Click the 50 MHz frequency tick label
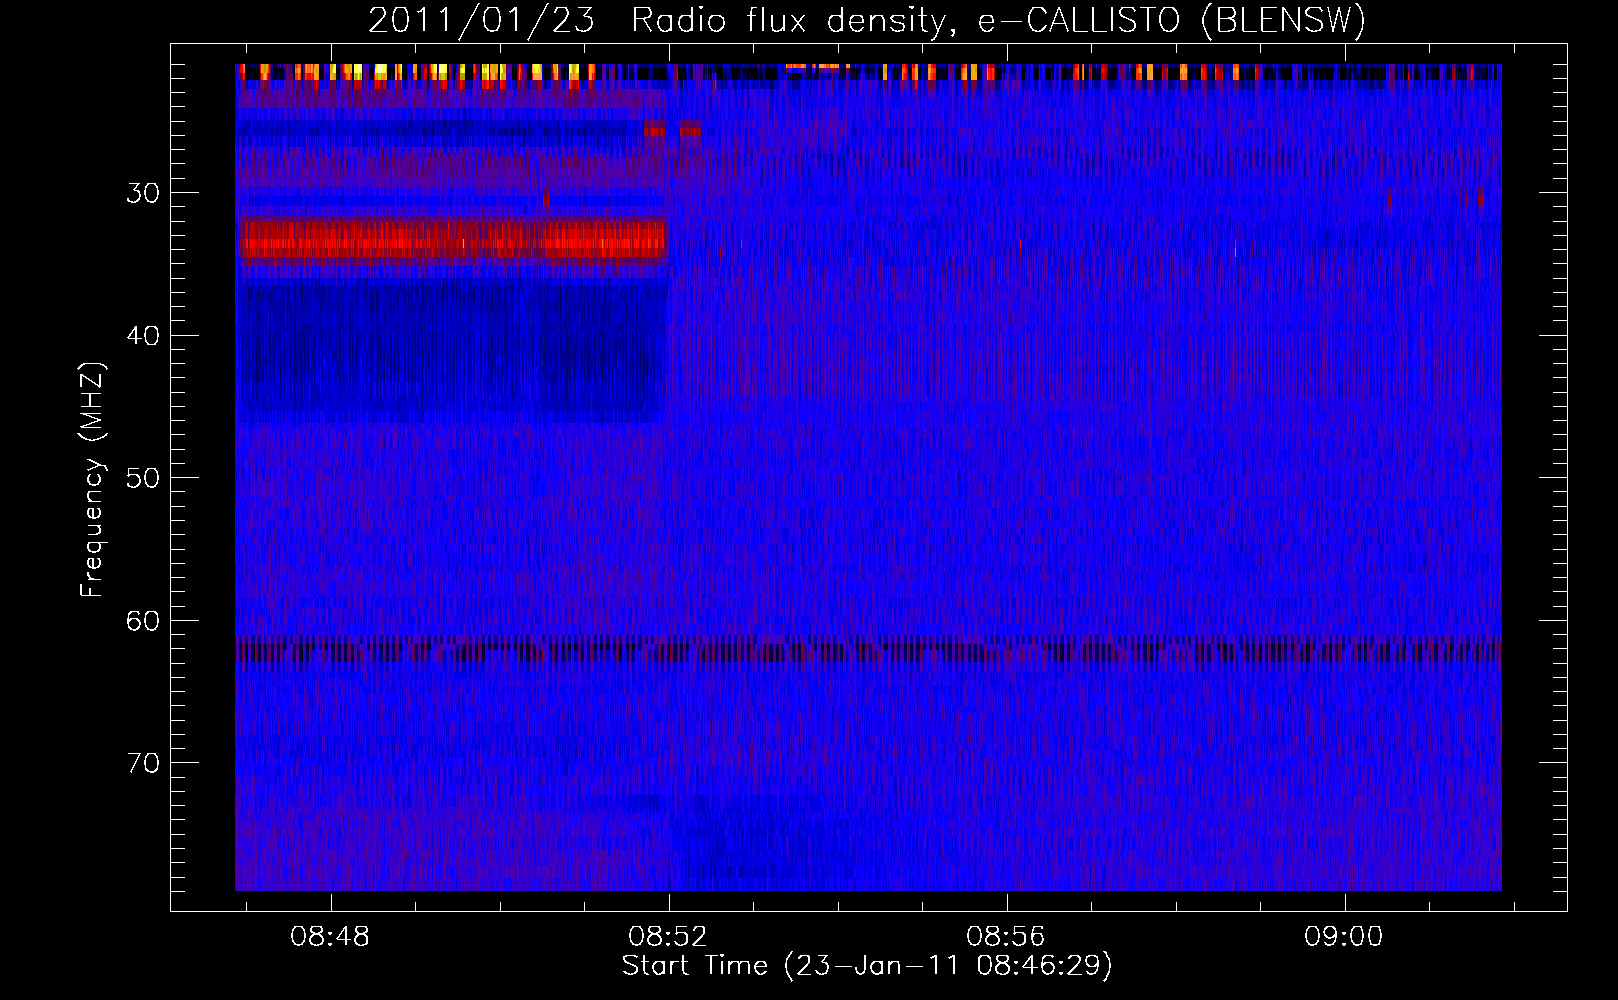The width and height of the screenshot is (1618, 1000). click(143, 478)
